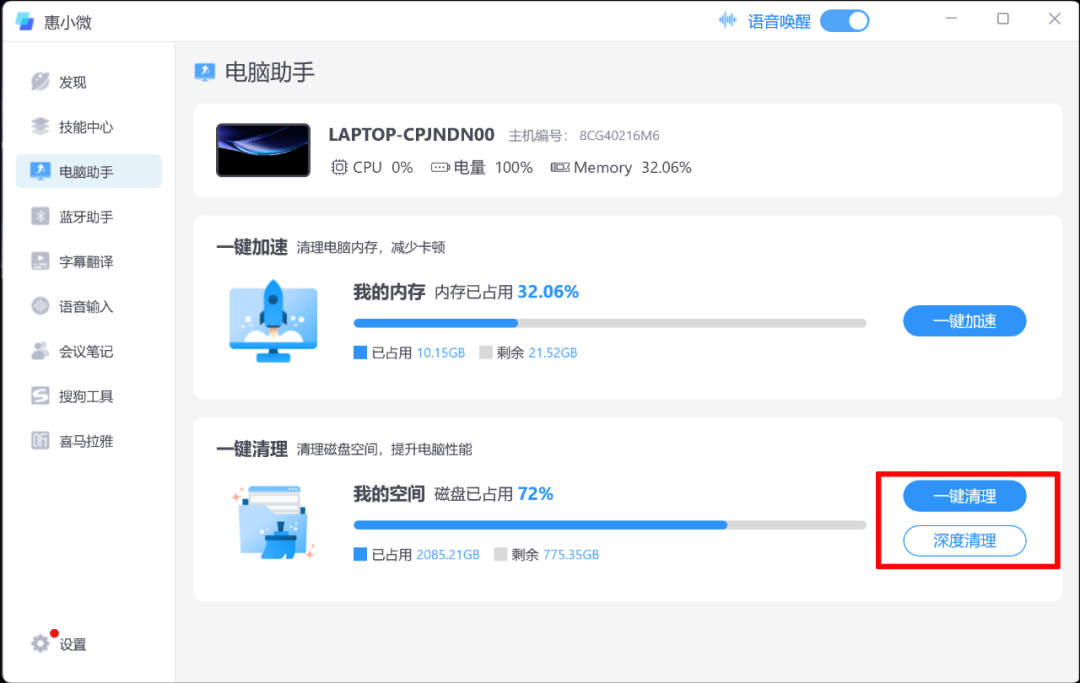Select the 语音输入 microphone icon
Image resolution: width=1080 pixels, height=683 pixels.
tap(40, 306)
